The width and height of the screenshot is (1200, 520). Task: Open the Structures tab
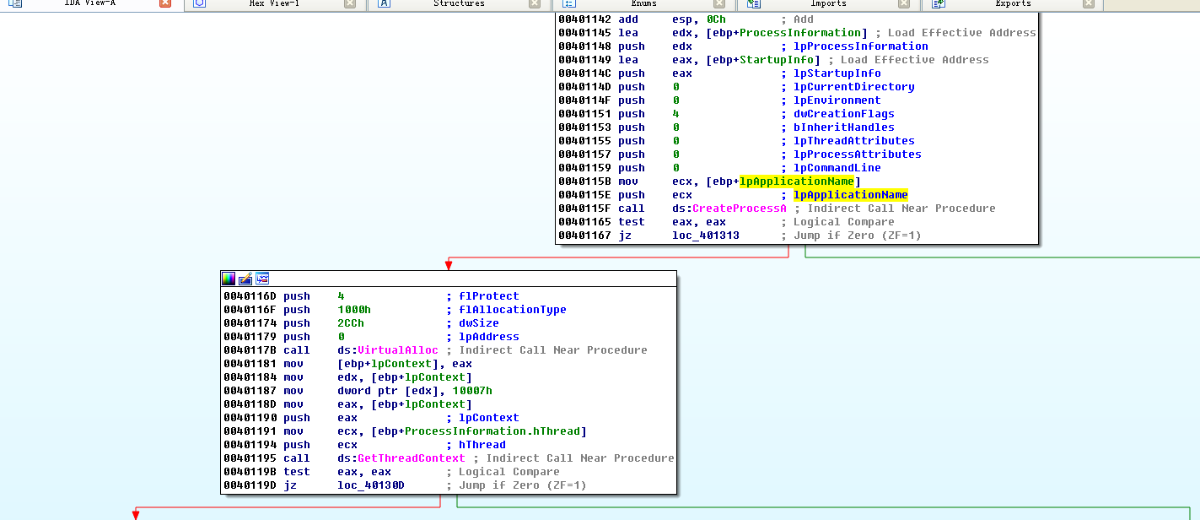(458, 4)
